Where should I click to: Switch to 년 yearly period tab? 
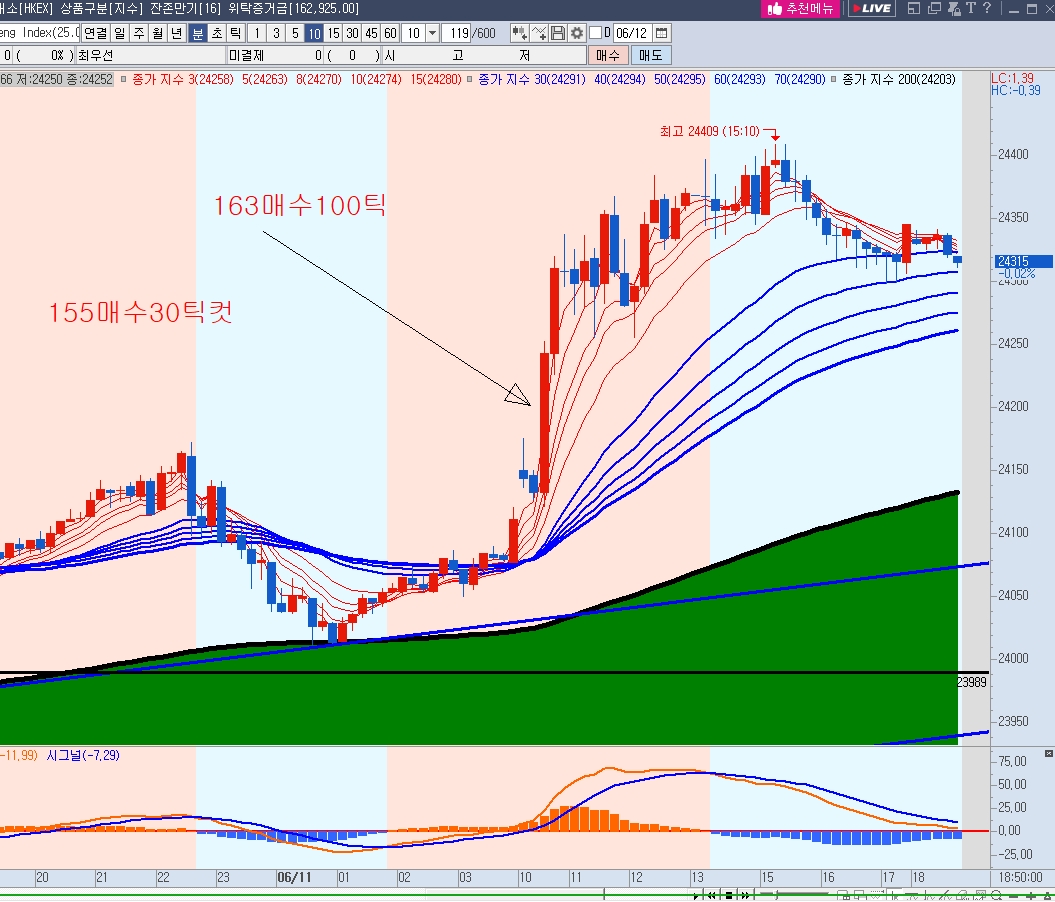(176, 33)
